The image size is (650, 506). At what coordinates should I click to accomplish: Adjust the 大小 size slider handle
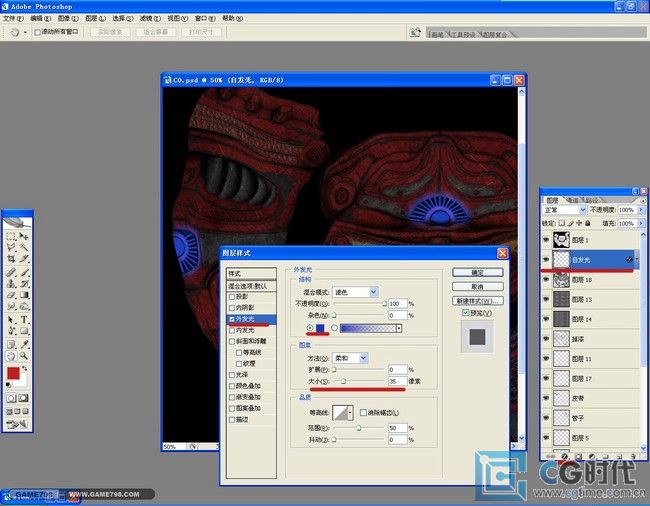(x=343, y=381)
